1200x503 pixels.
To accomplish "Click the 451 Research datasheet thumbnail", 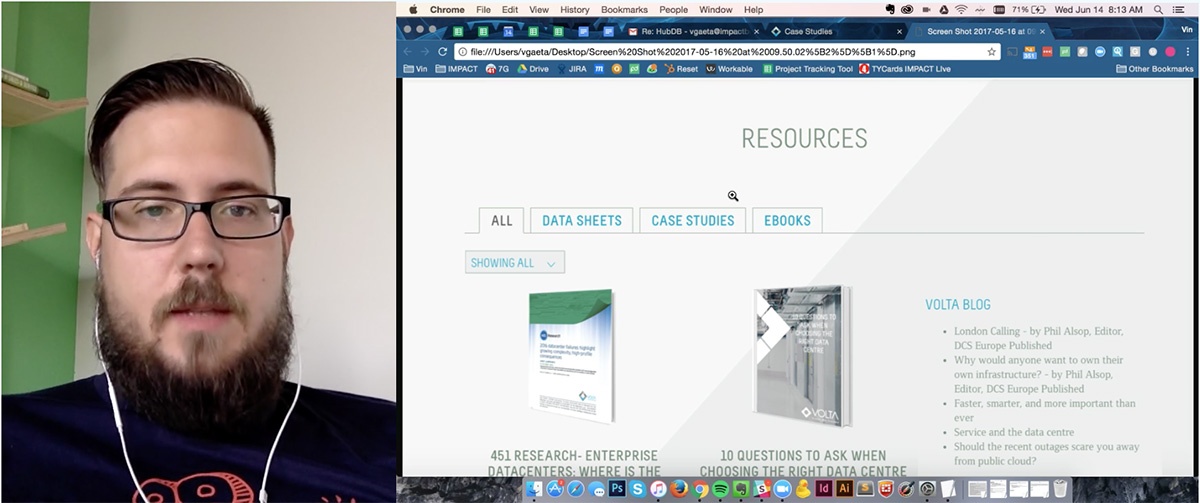I will point(570,355).
